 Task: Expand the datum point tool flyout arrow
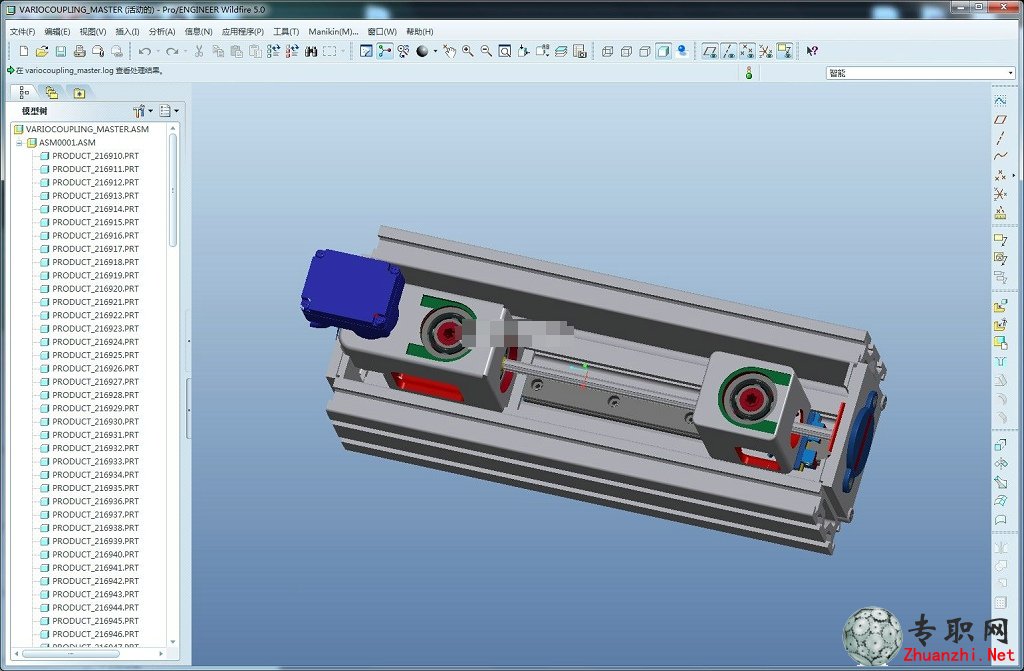(1014, 175)
